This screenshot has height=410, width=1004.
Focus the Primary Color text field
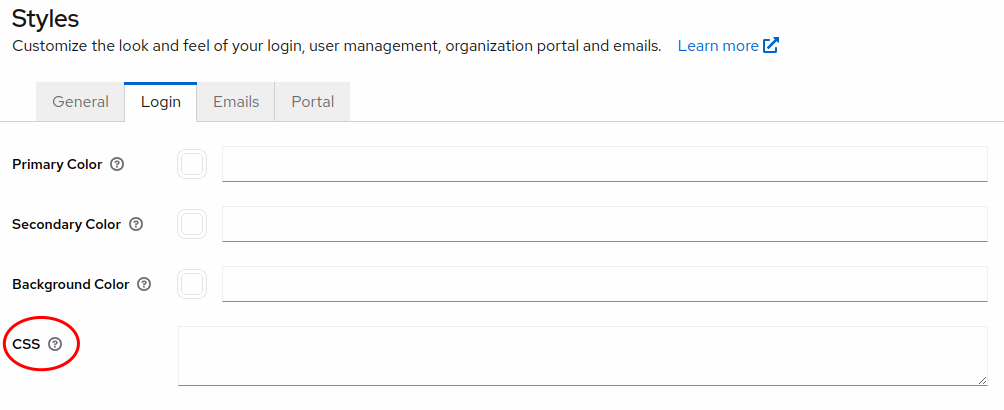tap(604, 164)
